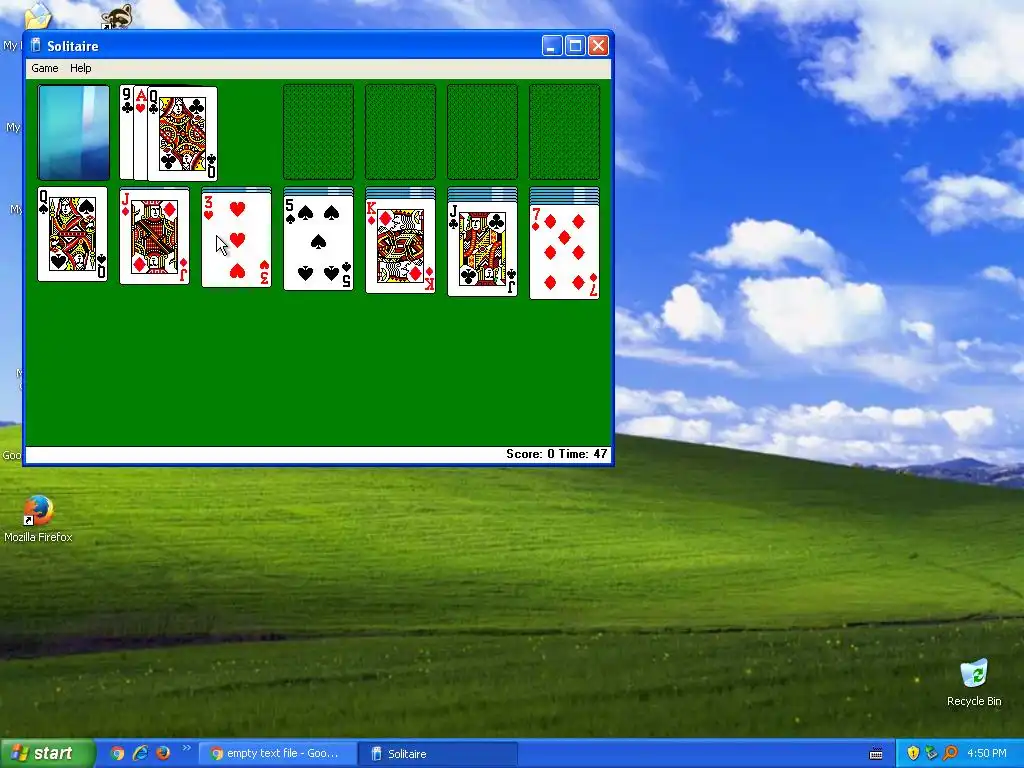Switch to the empty text file Chrome taskbar button
This screenshot has width=1024, height=768.
tap(276, 753)
